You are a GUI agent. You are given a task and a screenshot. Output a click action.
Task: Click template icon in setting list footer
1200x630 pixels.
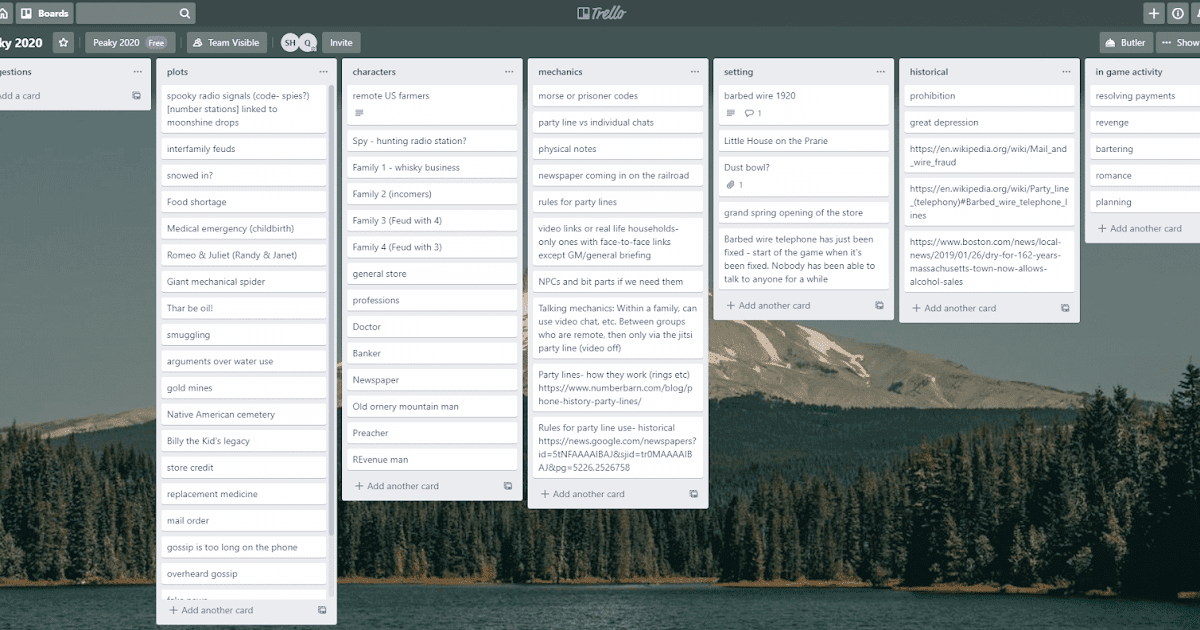(880, 306)
